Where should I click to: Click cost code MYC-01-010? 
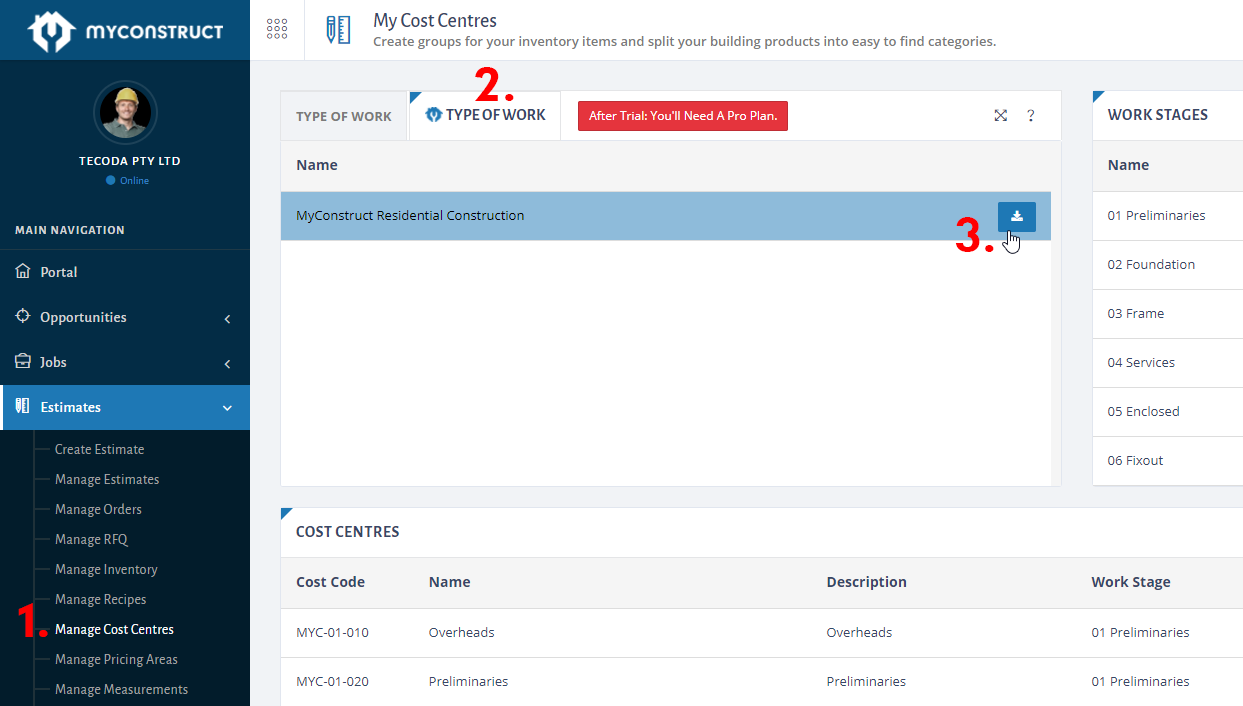(332, 632)
